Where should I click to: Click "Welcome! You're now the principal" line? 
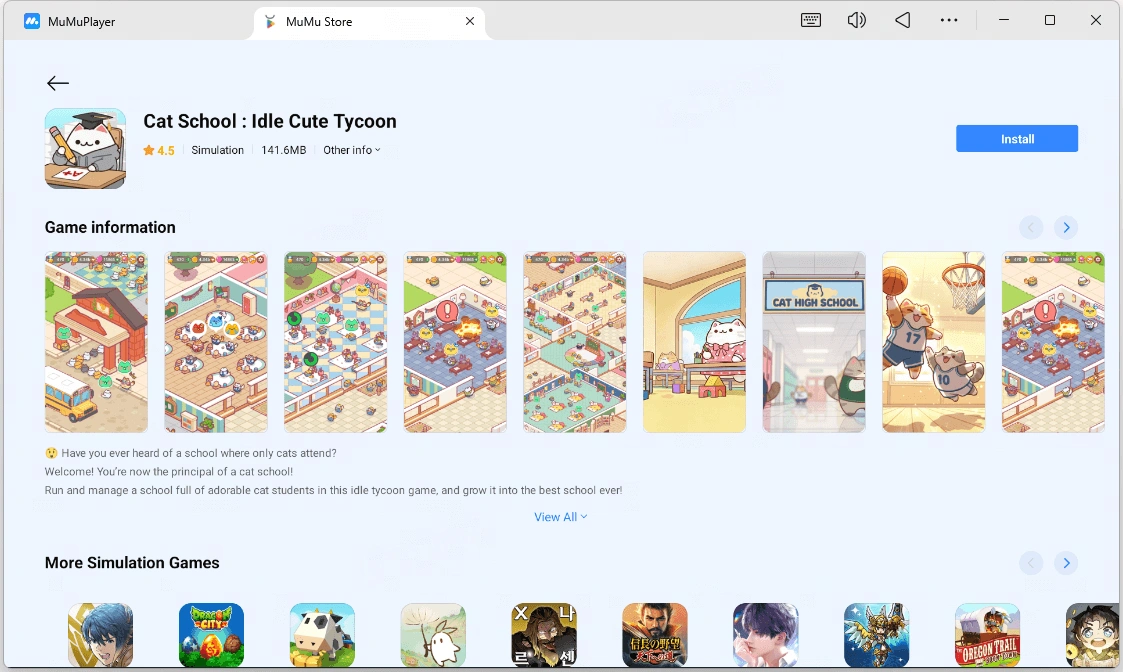coord(169,472)
